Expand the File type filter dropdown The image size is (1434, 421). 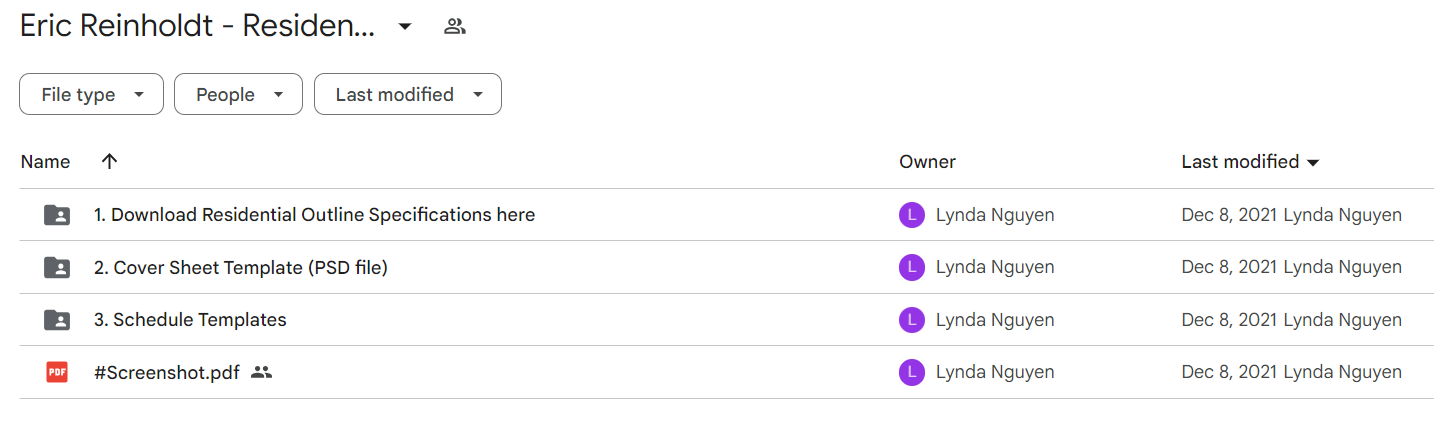(91, 95)
